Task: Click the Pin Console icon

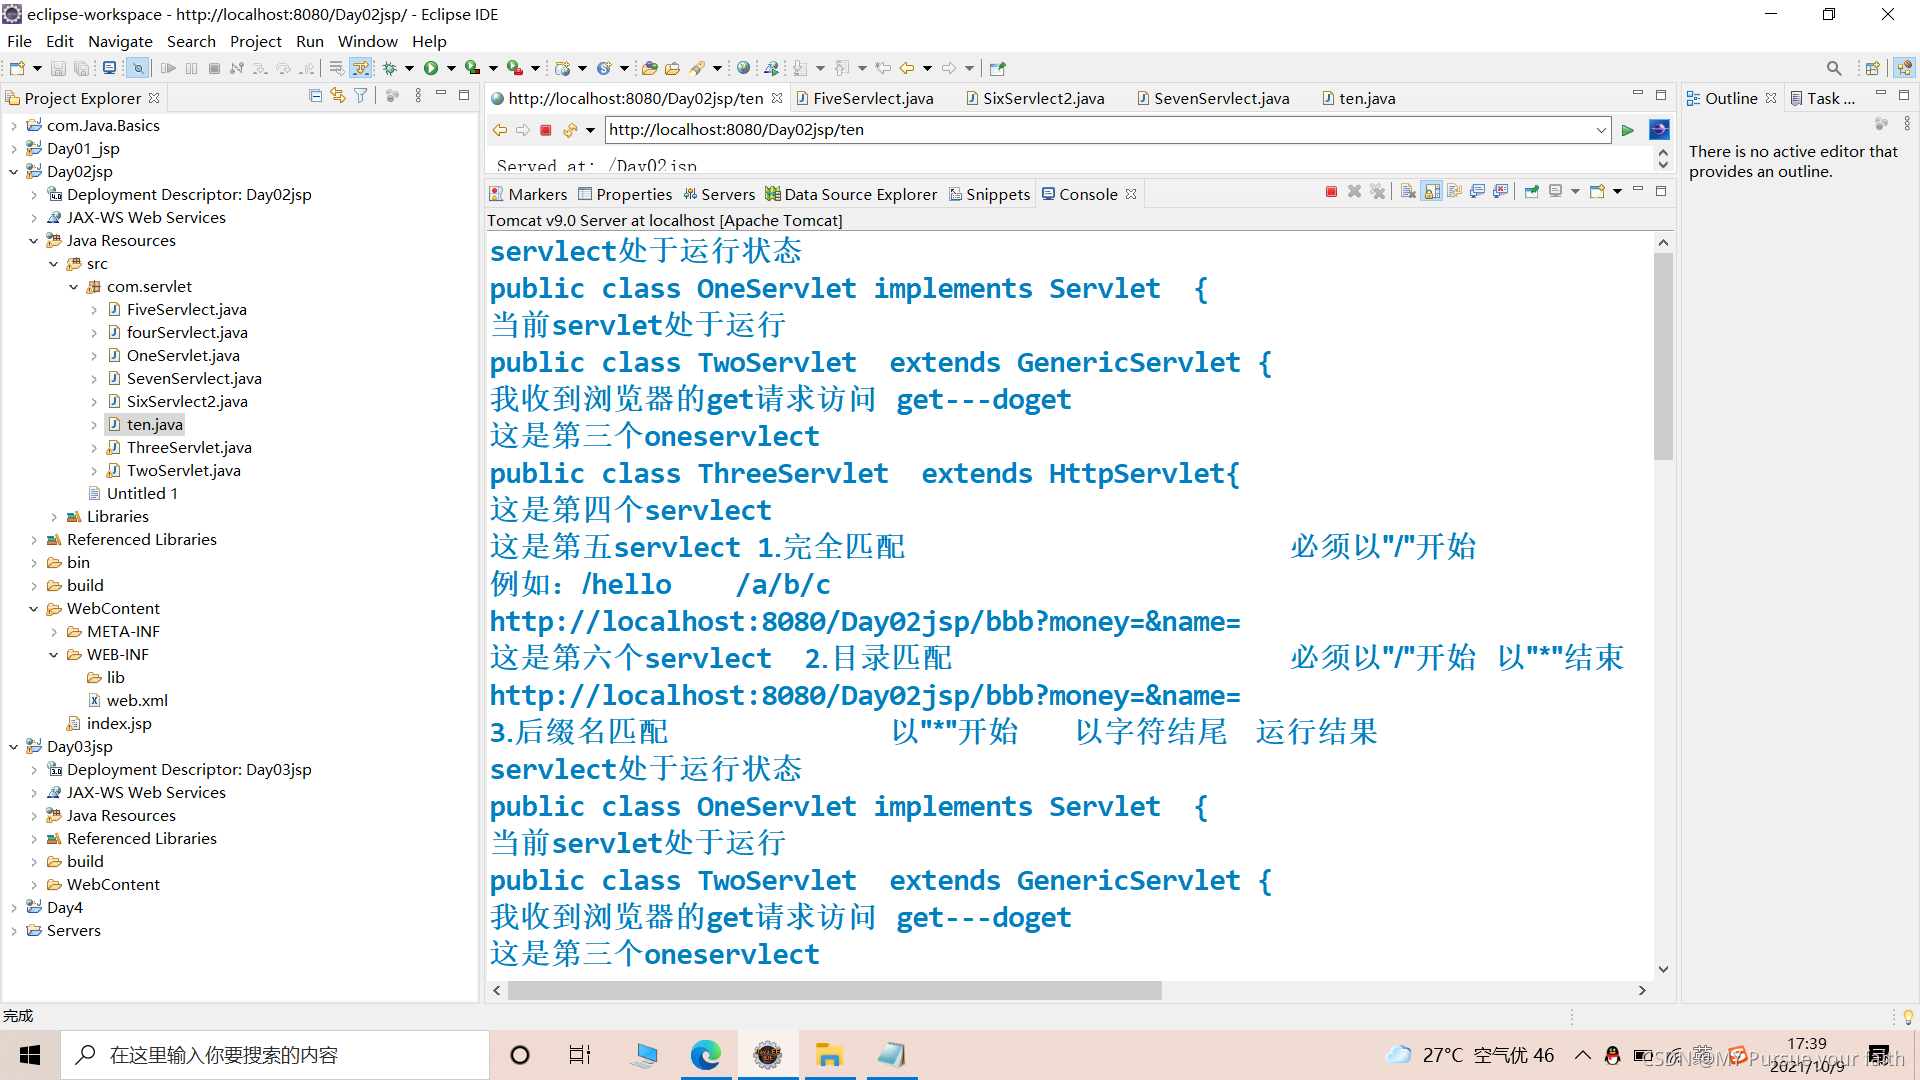Action: (1531, 192)
